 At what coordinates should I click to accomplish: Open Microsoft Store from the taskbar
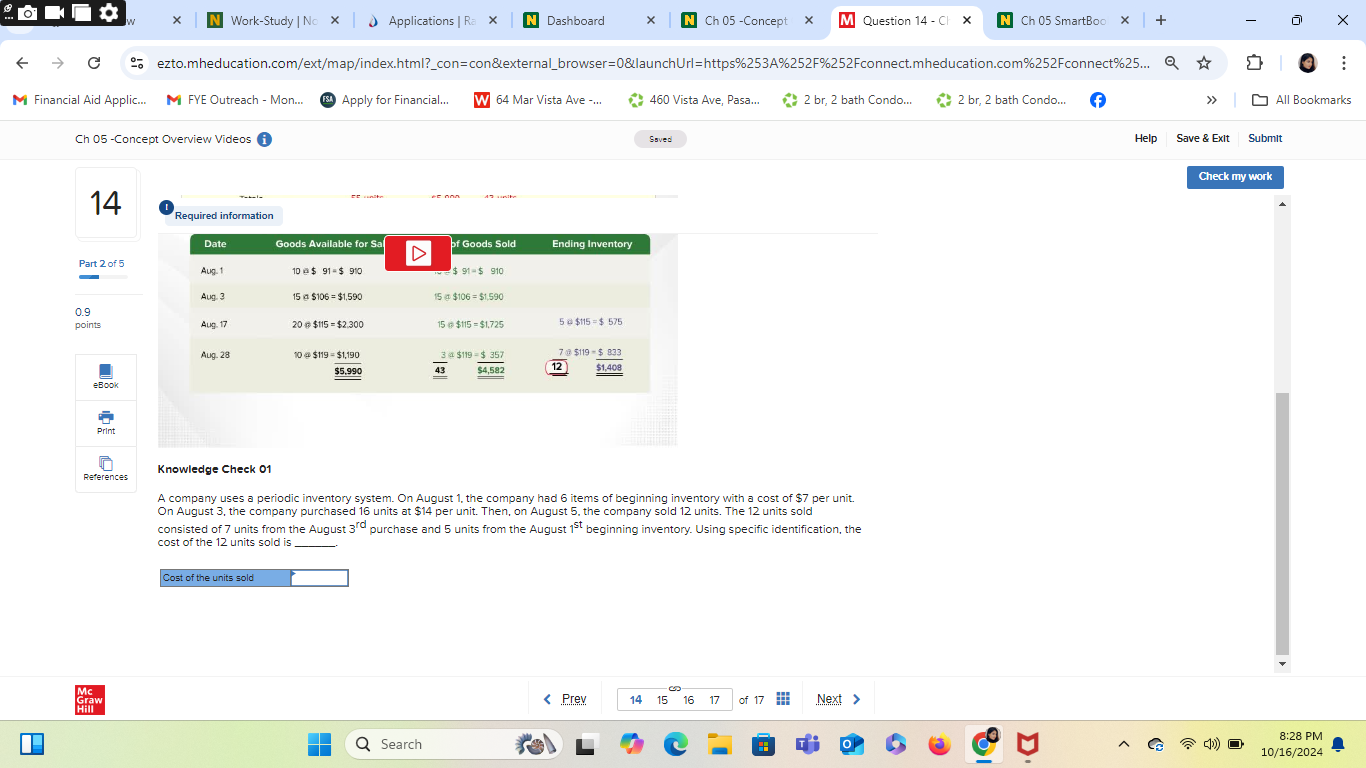pyautogui.click(x=763, y=744)
